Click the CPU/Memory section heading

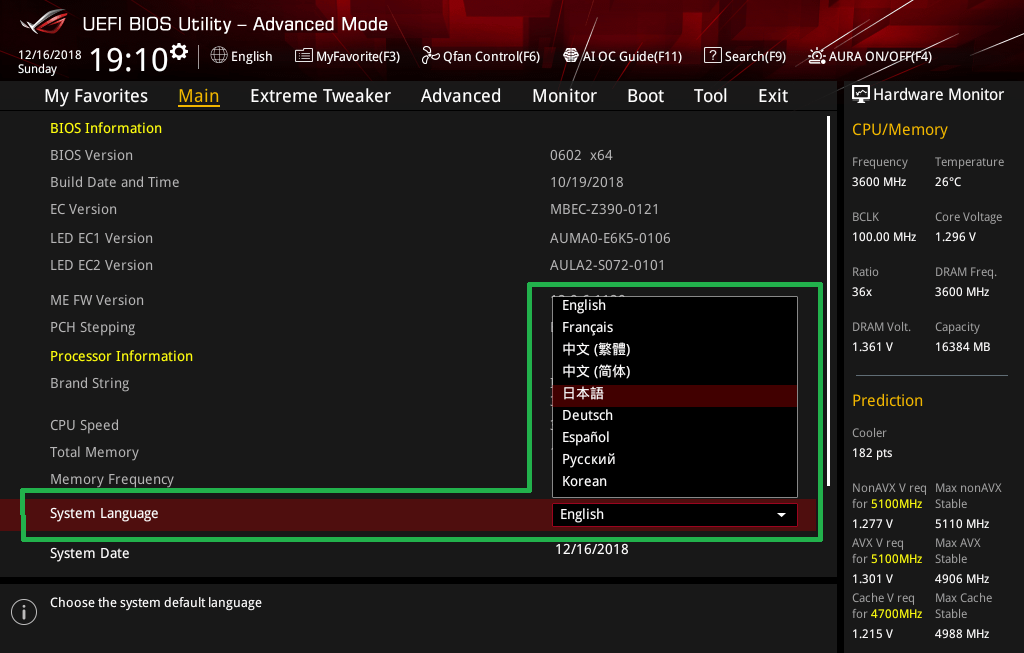click(x=899, y=130)
